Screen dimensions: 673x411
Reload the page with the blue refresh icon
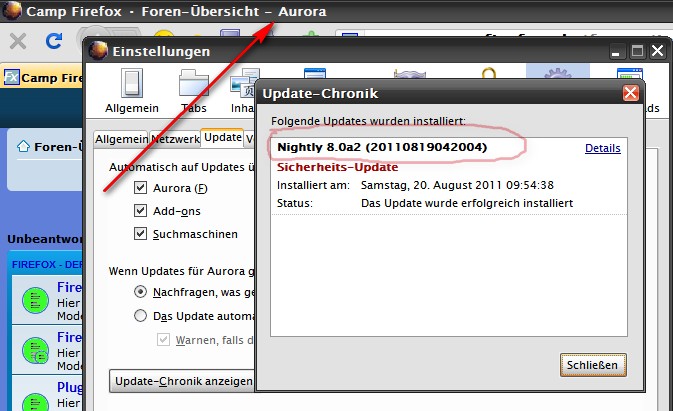pos(54,41)
